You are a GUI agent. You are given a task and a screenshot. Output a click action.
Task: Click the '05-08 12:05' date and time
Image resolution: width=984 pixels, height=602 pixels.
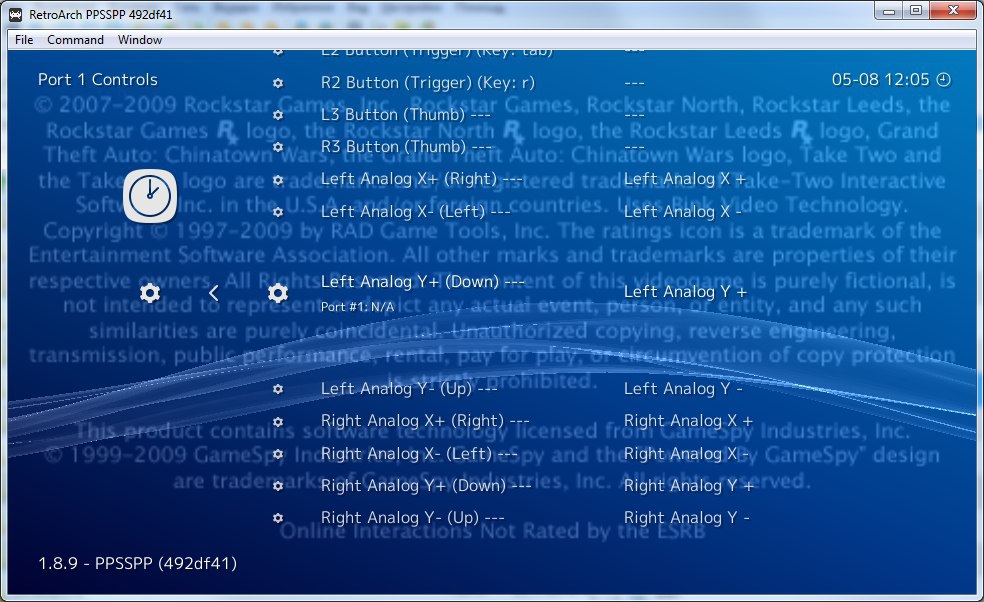tap(880, 80)
